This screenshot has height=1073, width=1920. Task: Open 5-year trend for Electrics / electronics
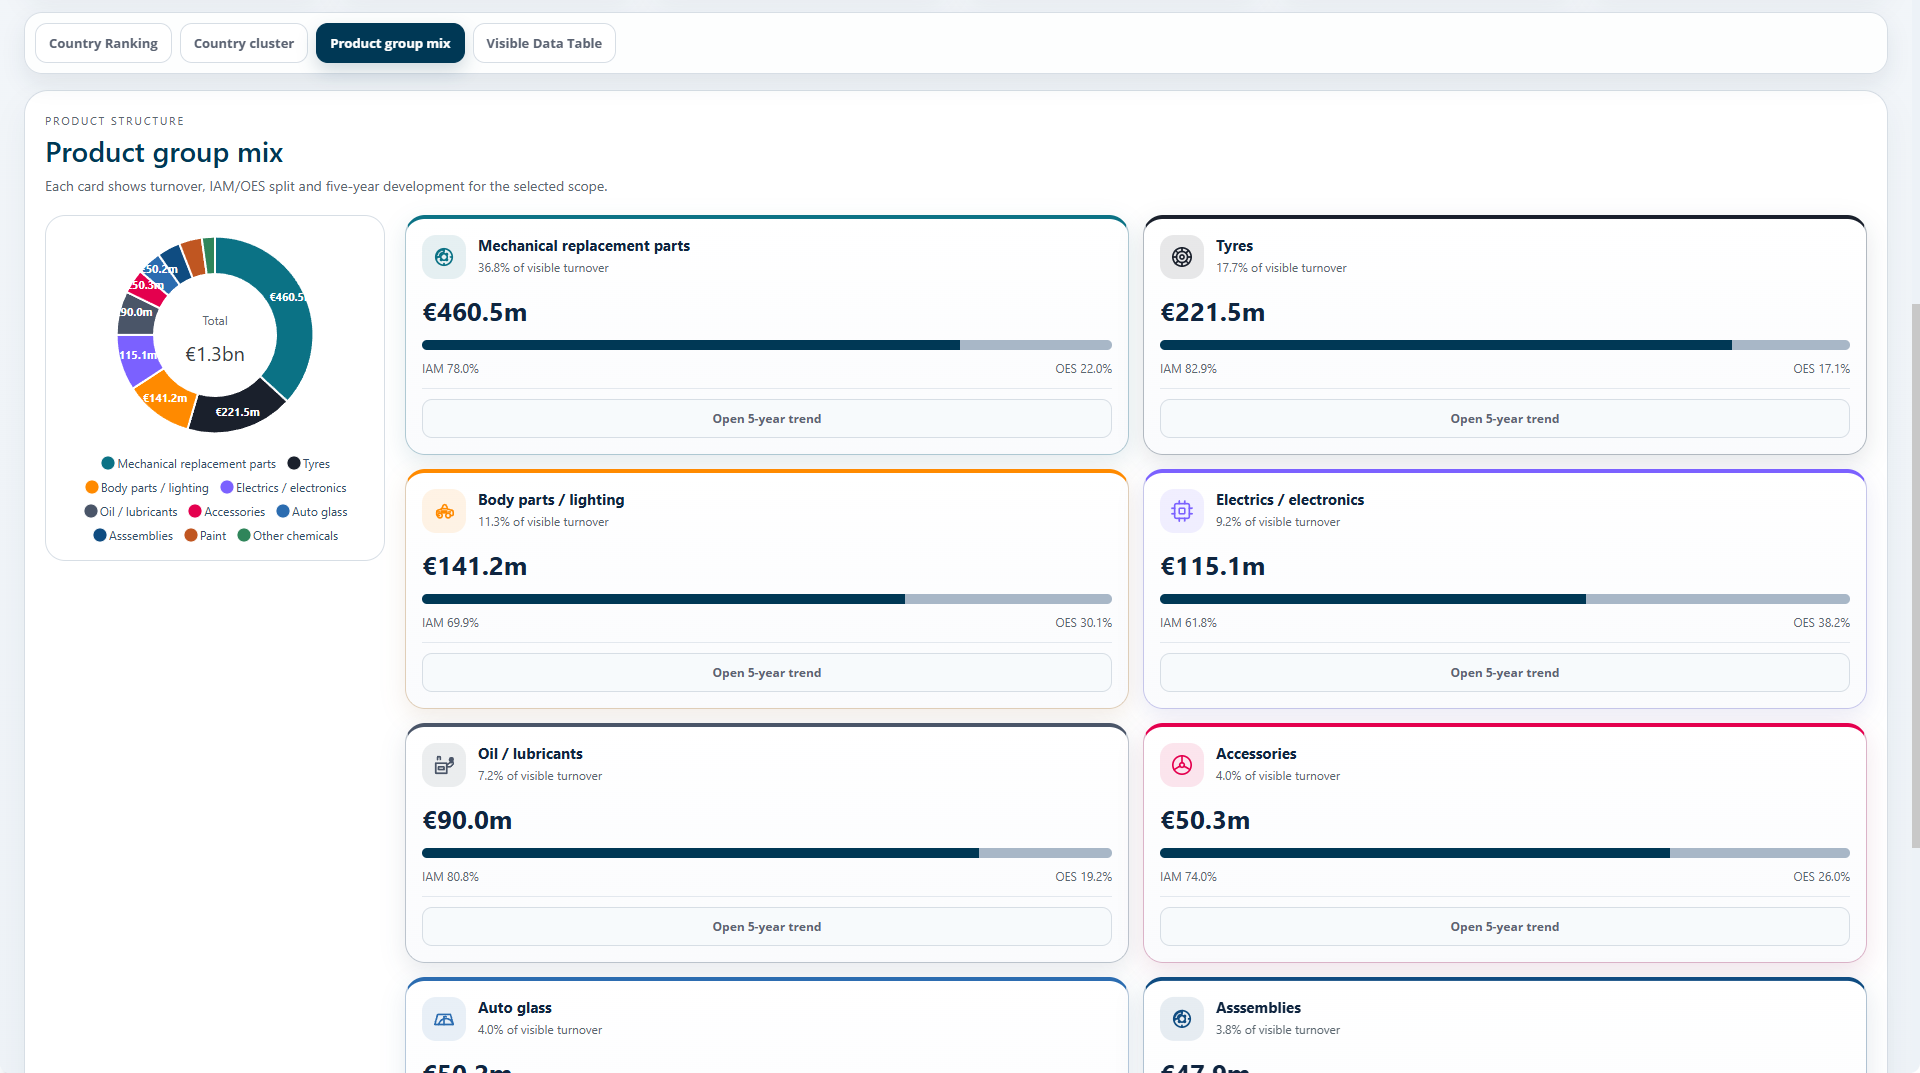(1505, 673)
